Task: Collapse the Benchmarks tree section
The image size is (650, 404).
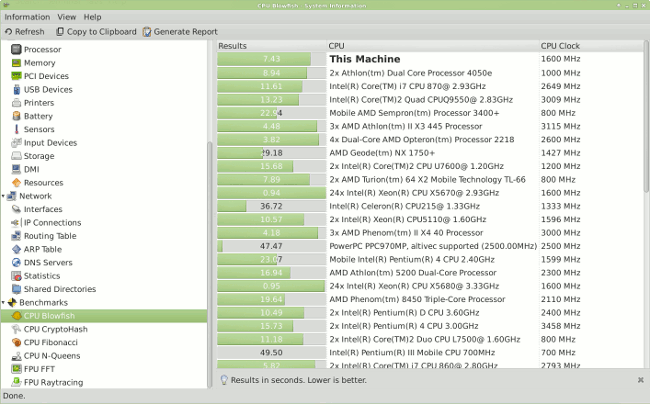Action: pyautogui.click(x=3, y=302)
